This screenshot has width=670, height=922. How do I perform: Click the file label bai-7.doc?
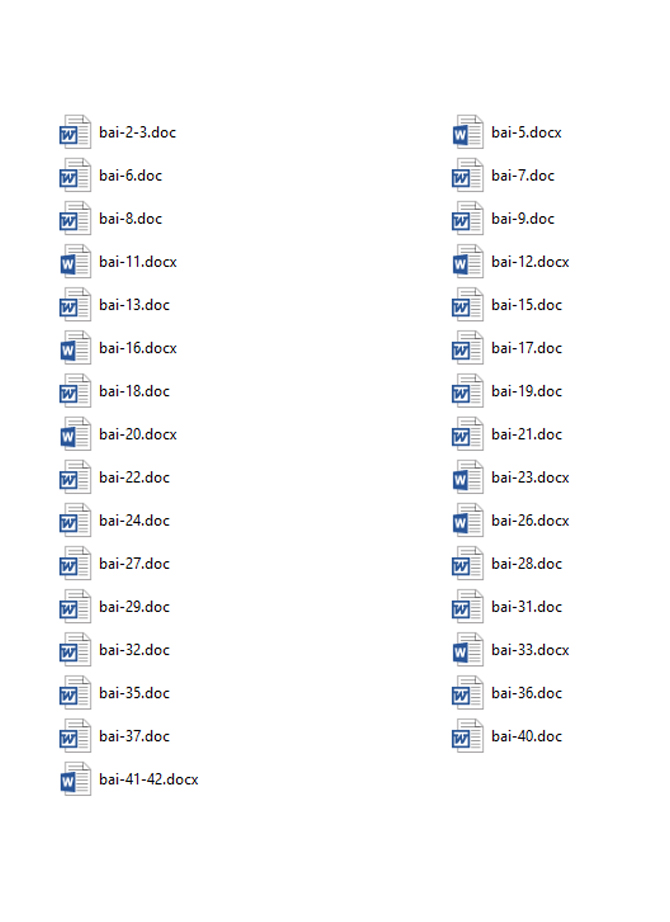point(523,176)
